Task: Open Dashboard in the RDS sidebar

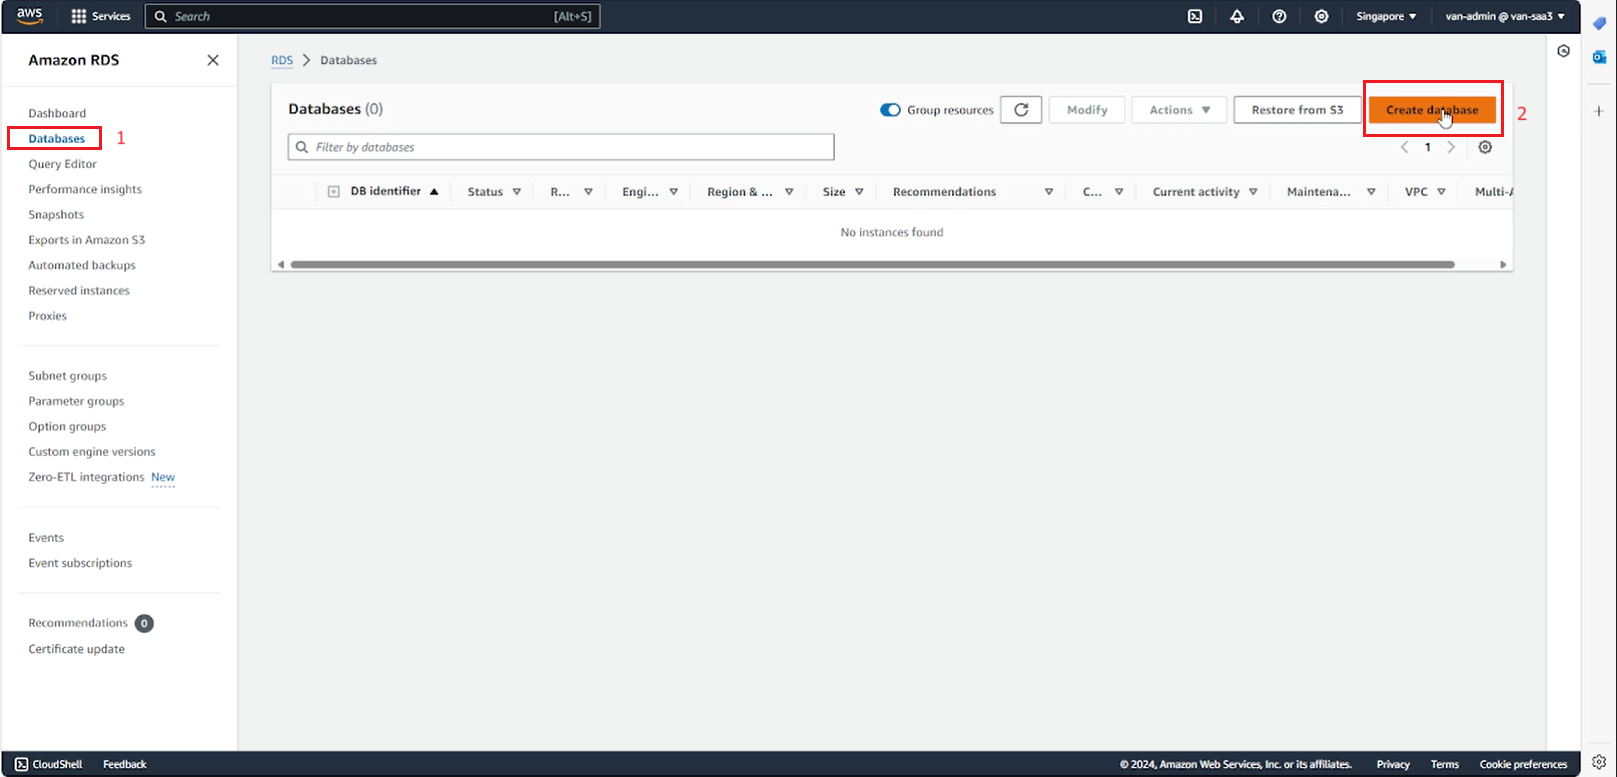Action: click(57, 113)
